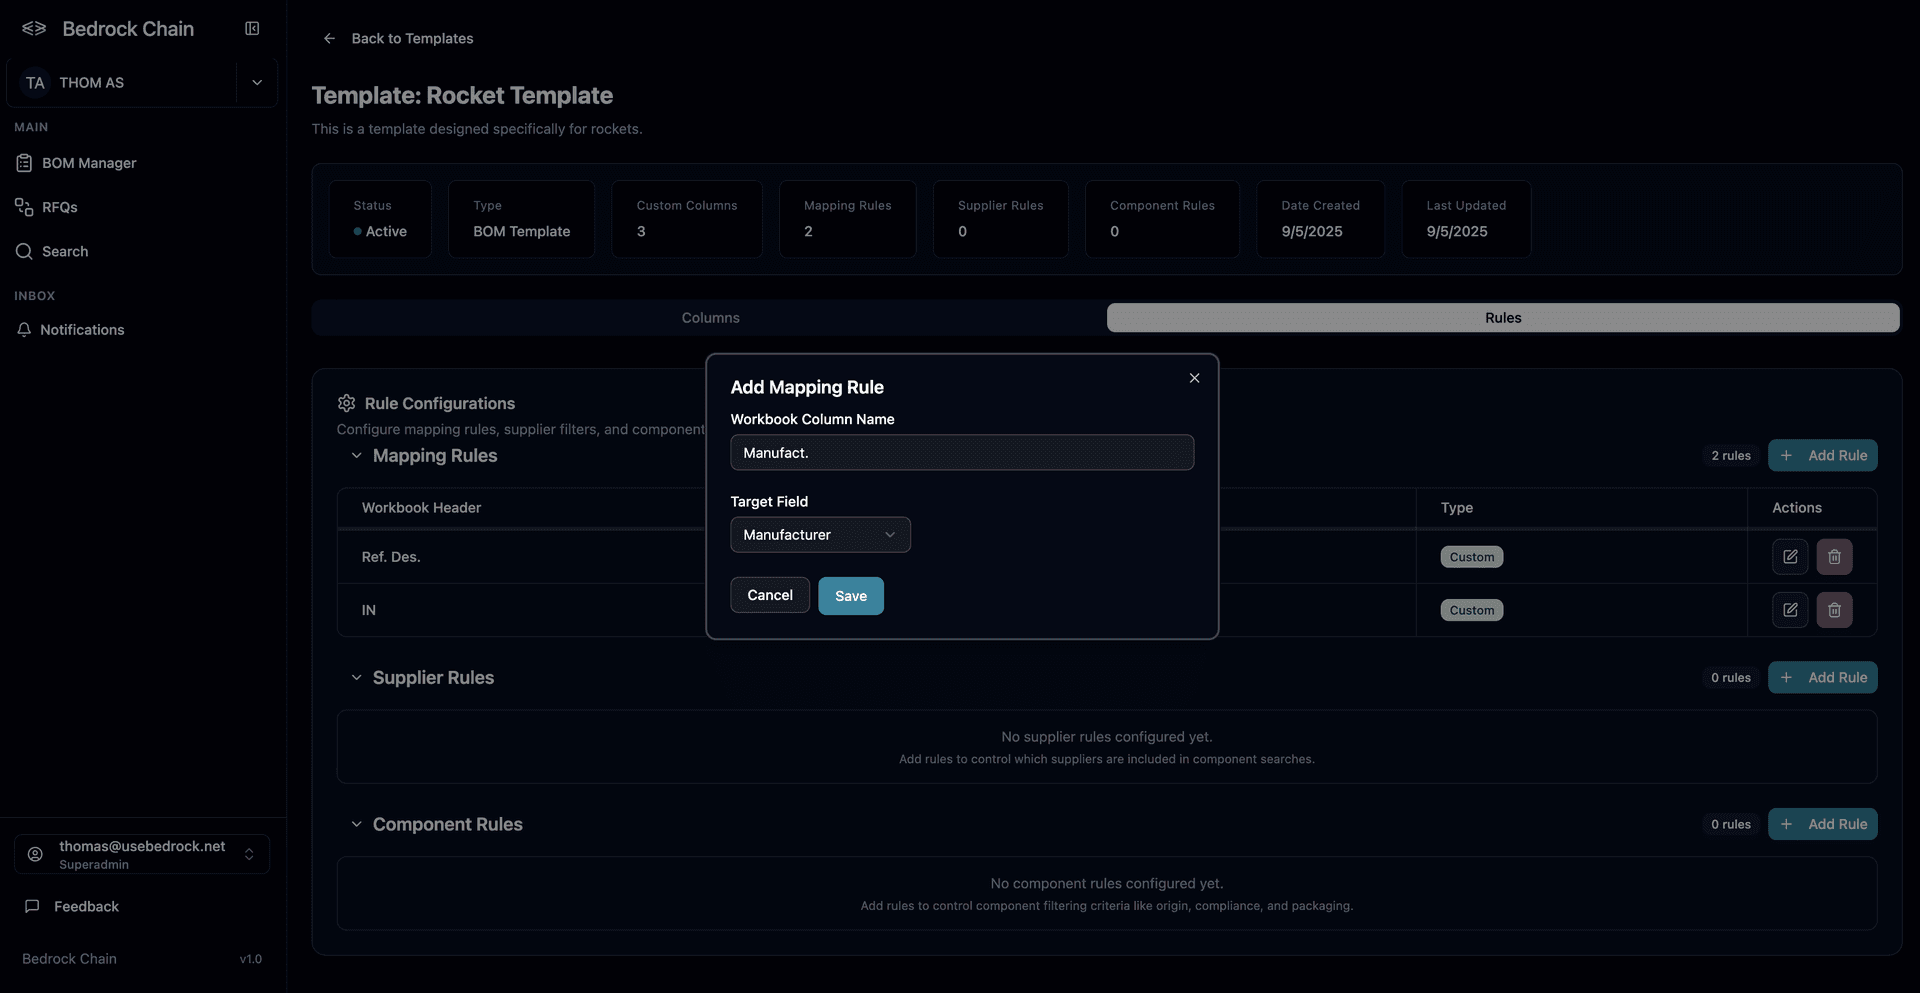Collapse the sidebar panel
The image size is (1920, 993).
tap(251, 28)
